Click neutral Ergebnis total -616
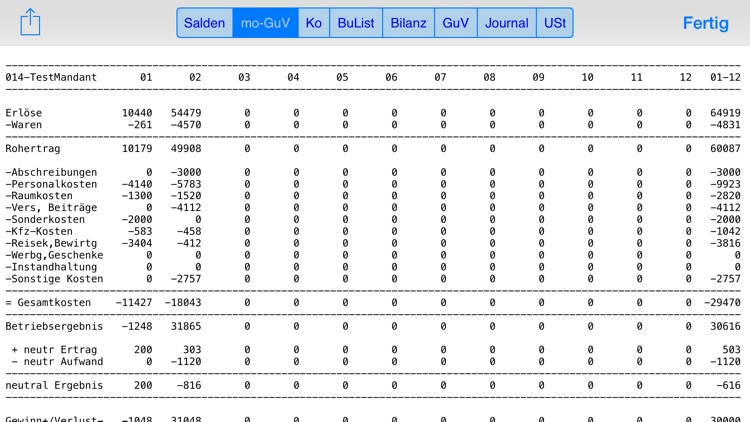 click(728, 385)
